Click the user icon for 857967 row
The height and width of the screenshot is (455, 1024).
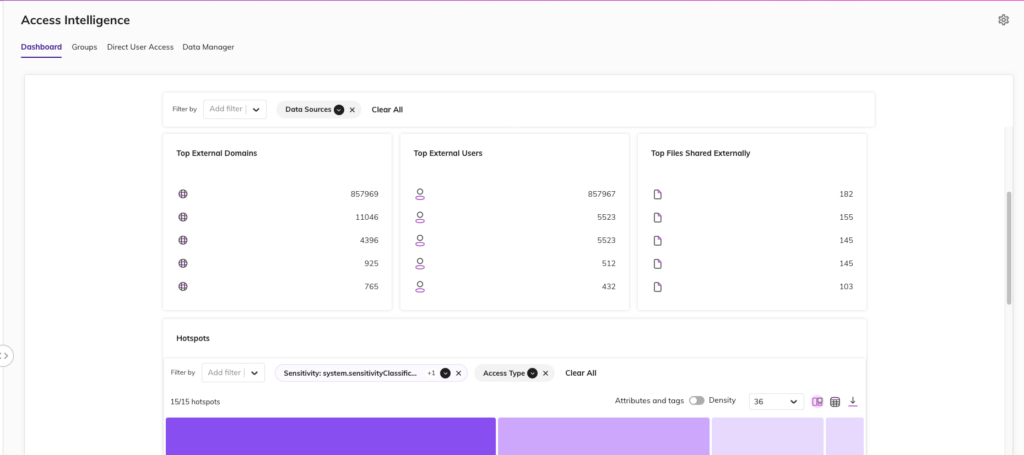tap(420, 194)
